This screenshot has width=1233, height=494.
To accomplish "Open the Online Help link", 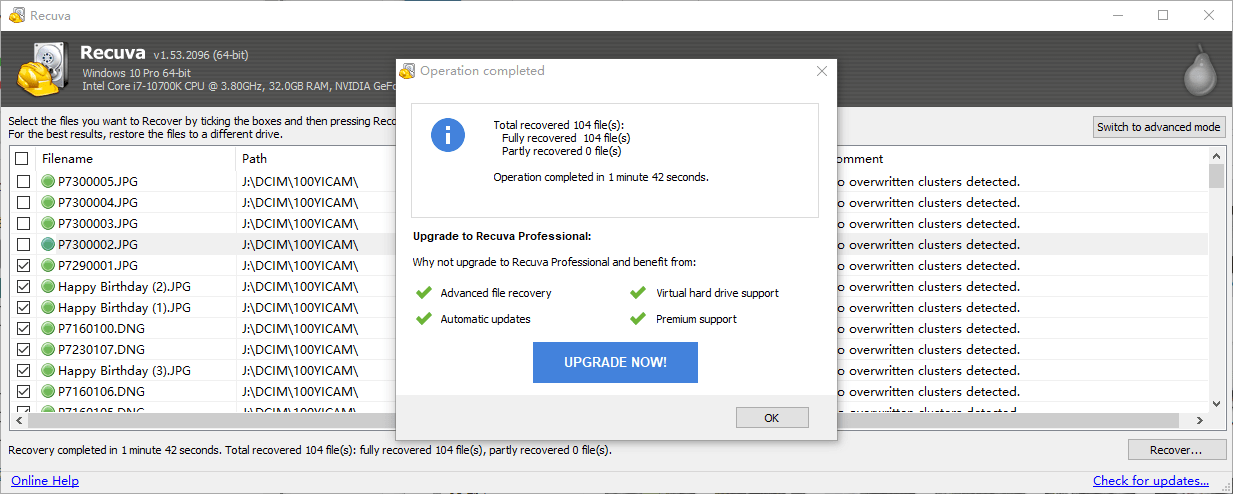I will point(45,481).
